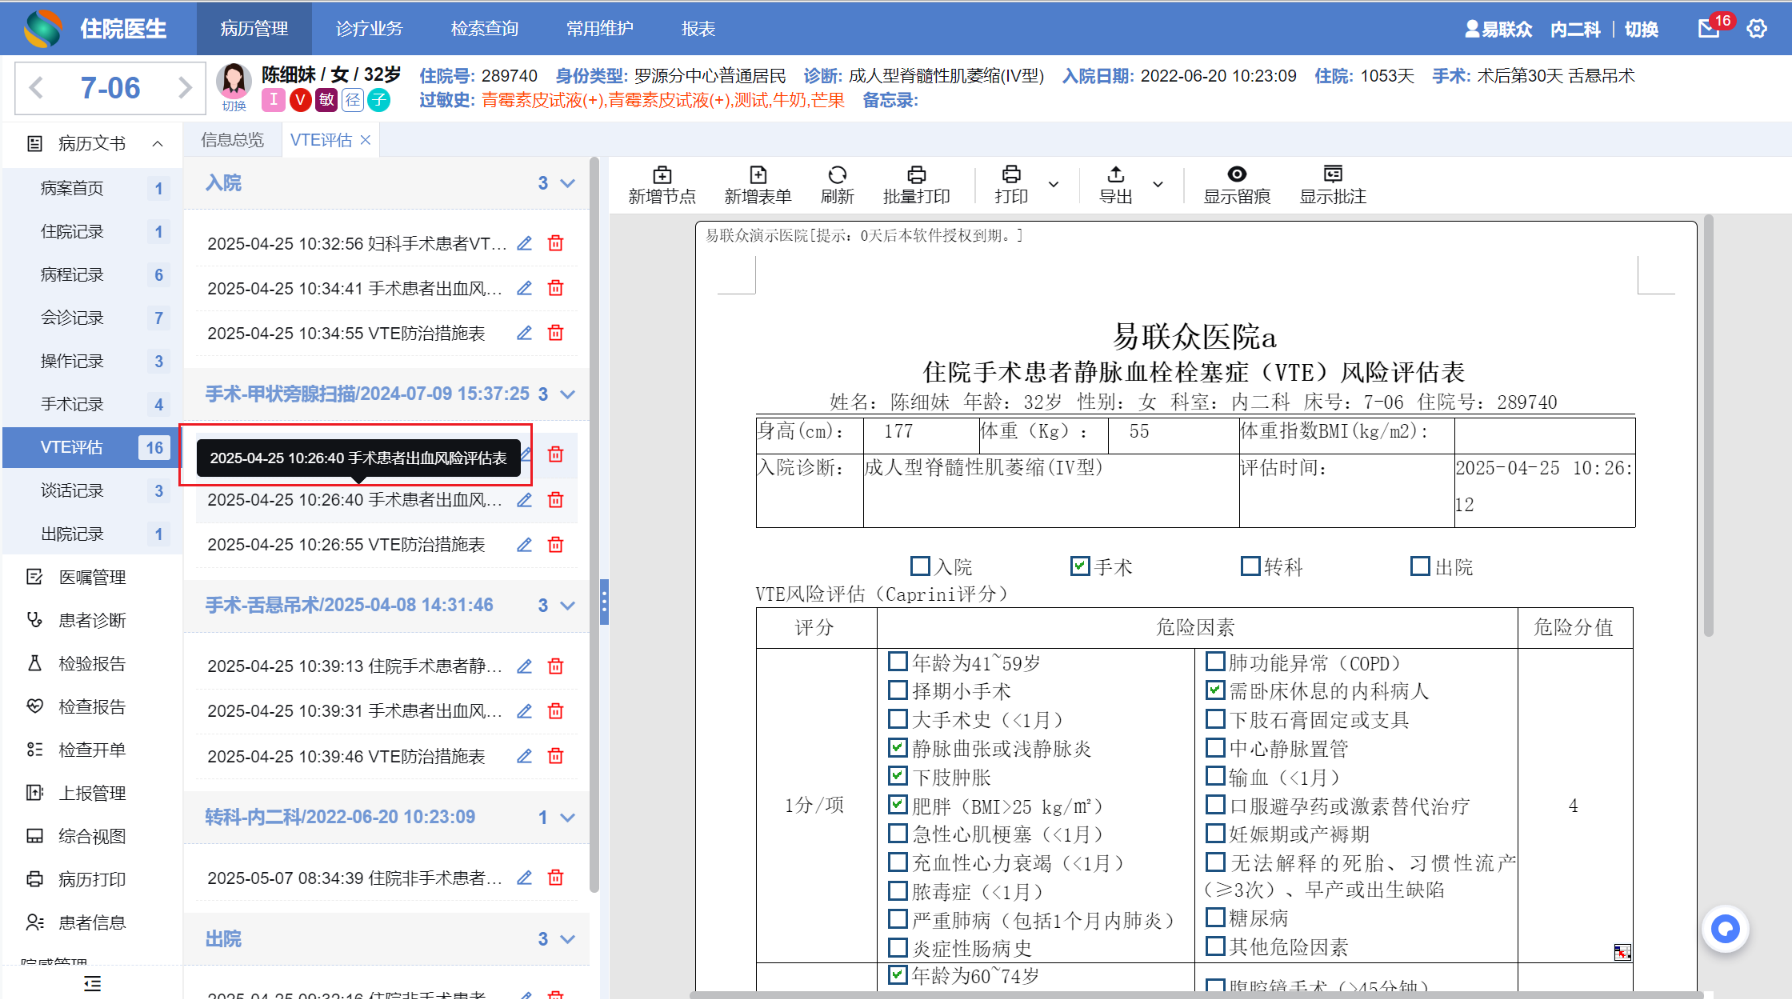Click the 批量打印 printer icon
Viewport: 1792px width, 999px height.
916,175
